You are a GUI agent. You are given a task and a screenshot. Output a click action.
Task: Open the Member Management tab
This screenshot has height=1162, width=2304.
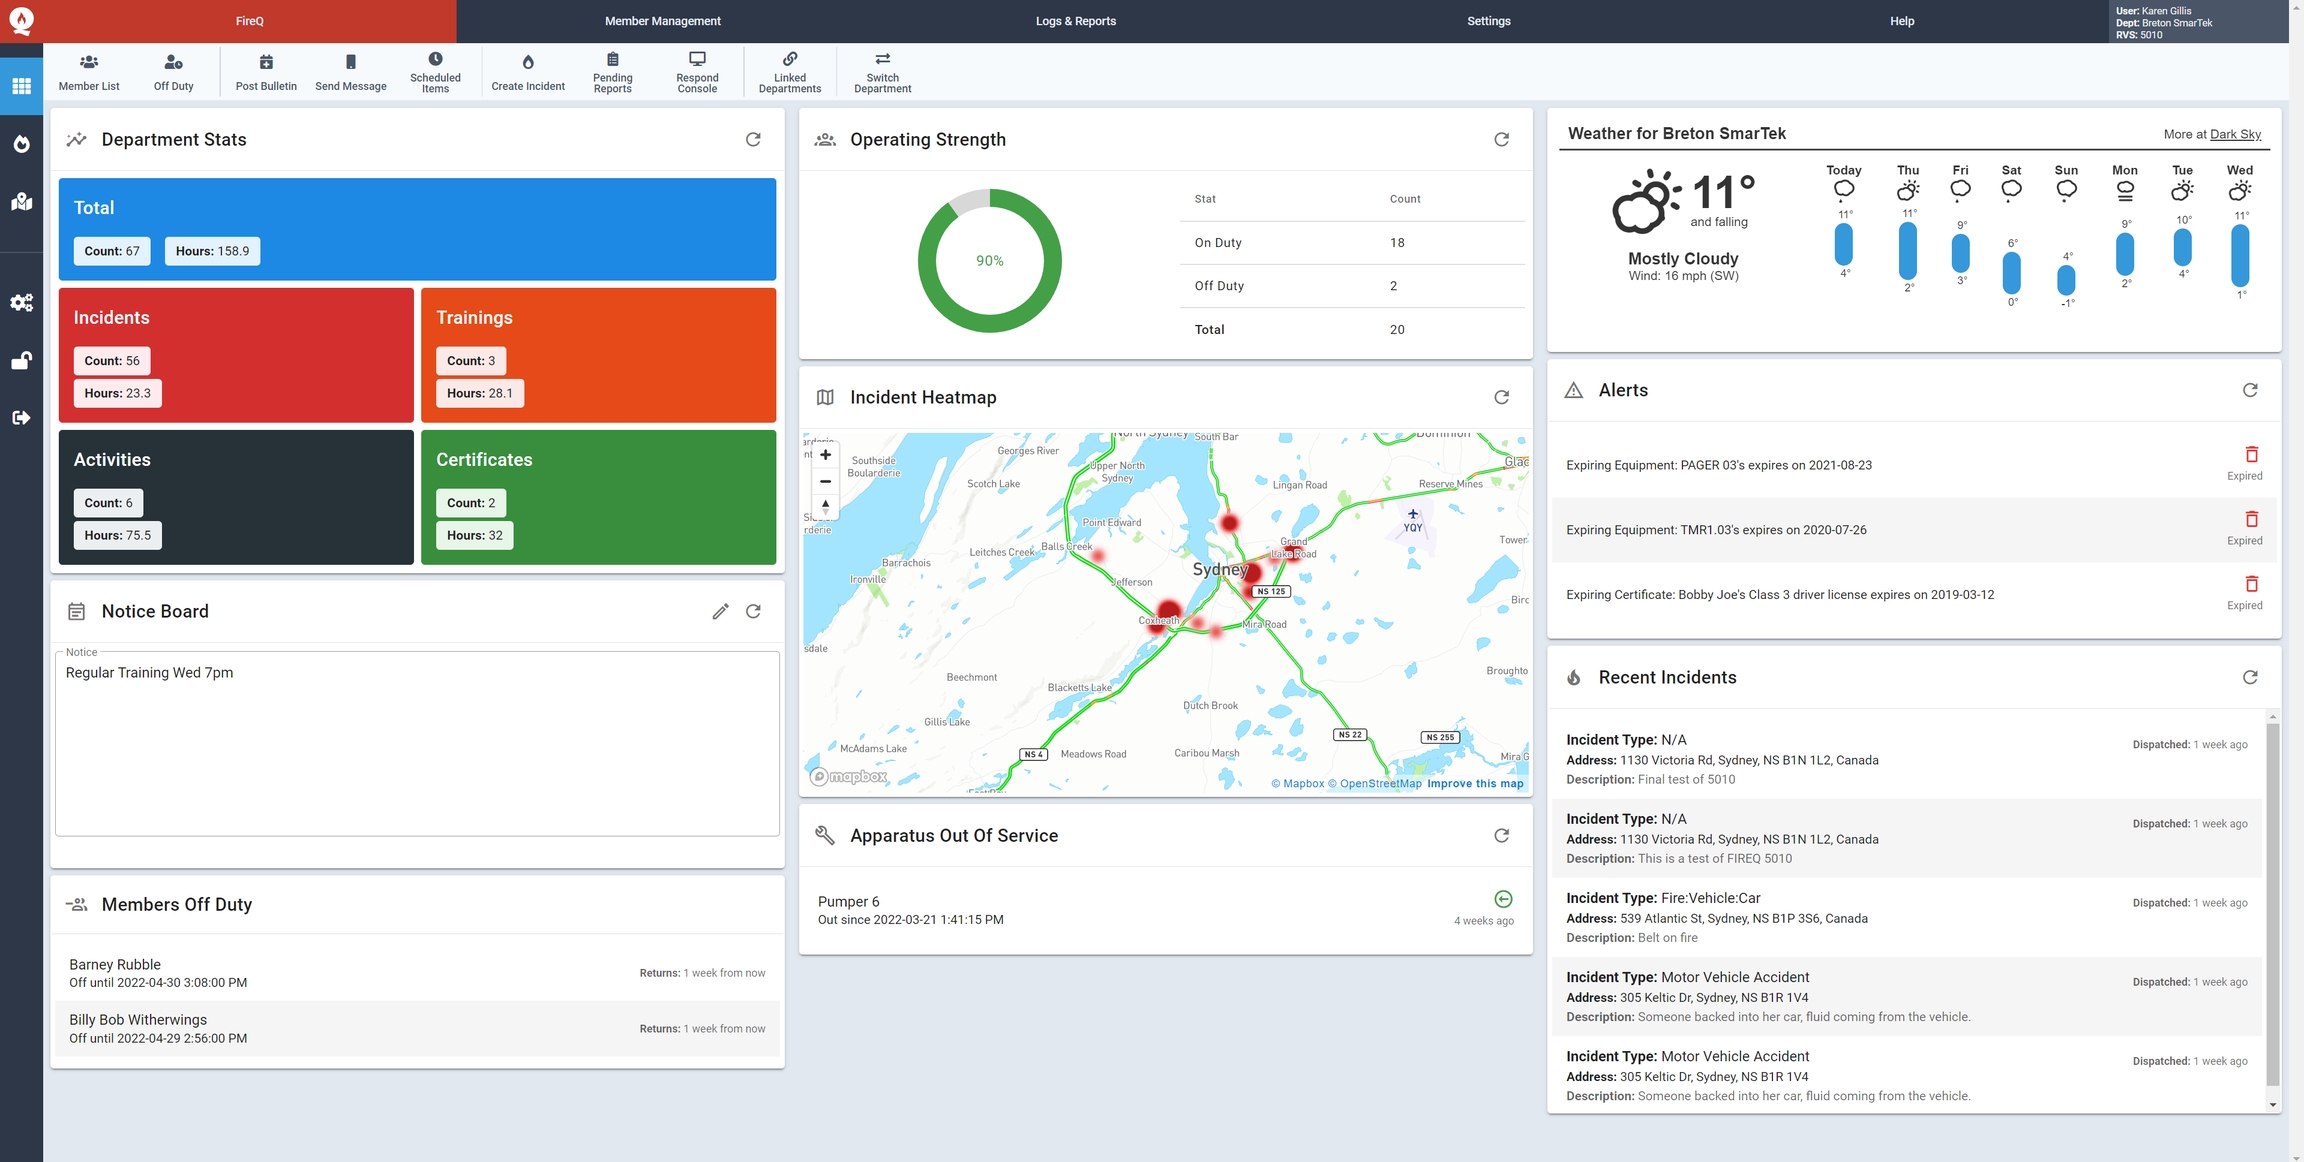[662, 21]
